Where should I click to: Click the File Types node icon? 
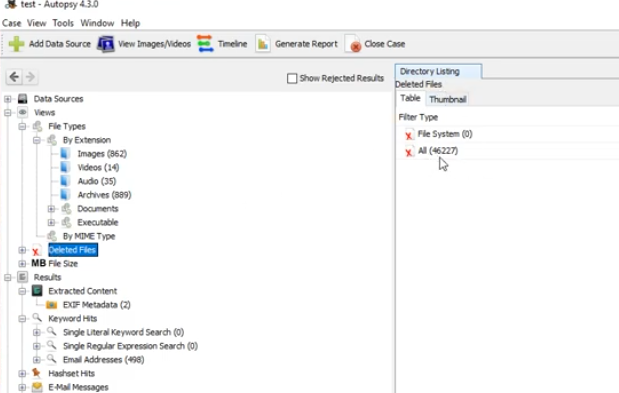[38, 126]
